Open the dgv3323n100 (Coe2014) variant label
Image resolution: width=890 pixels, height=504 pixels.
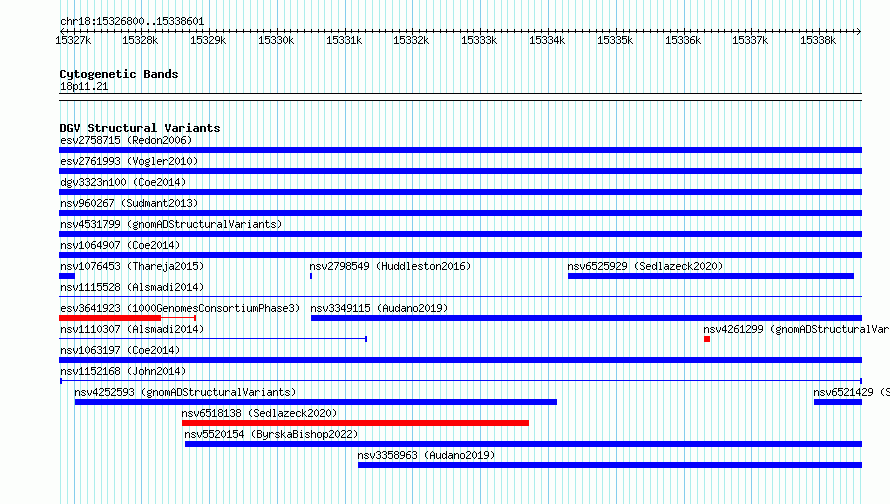[123, 182]
